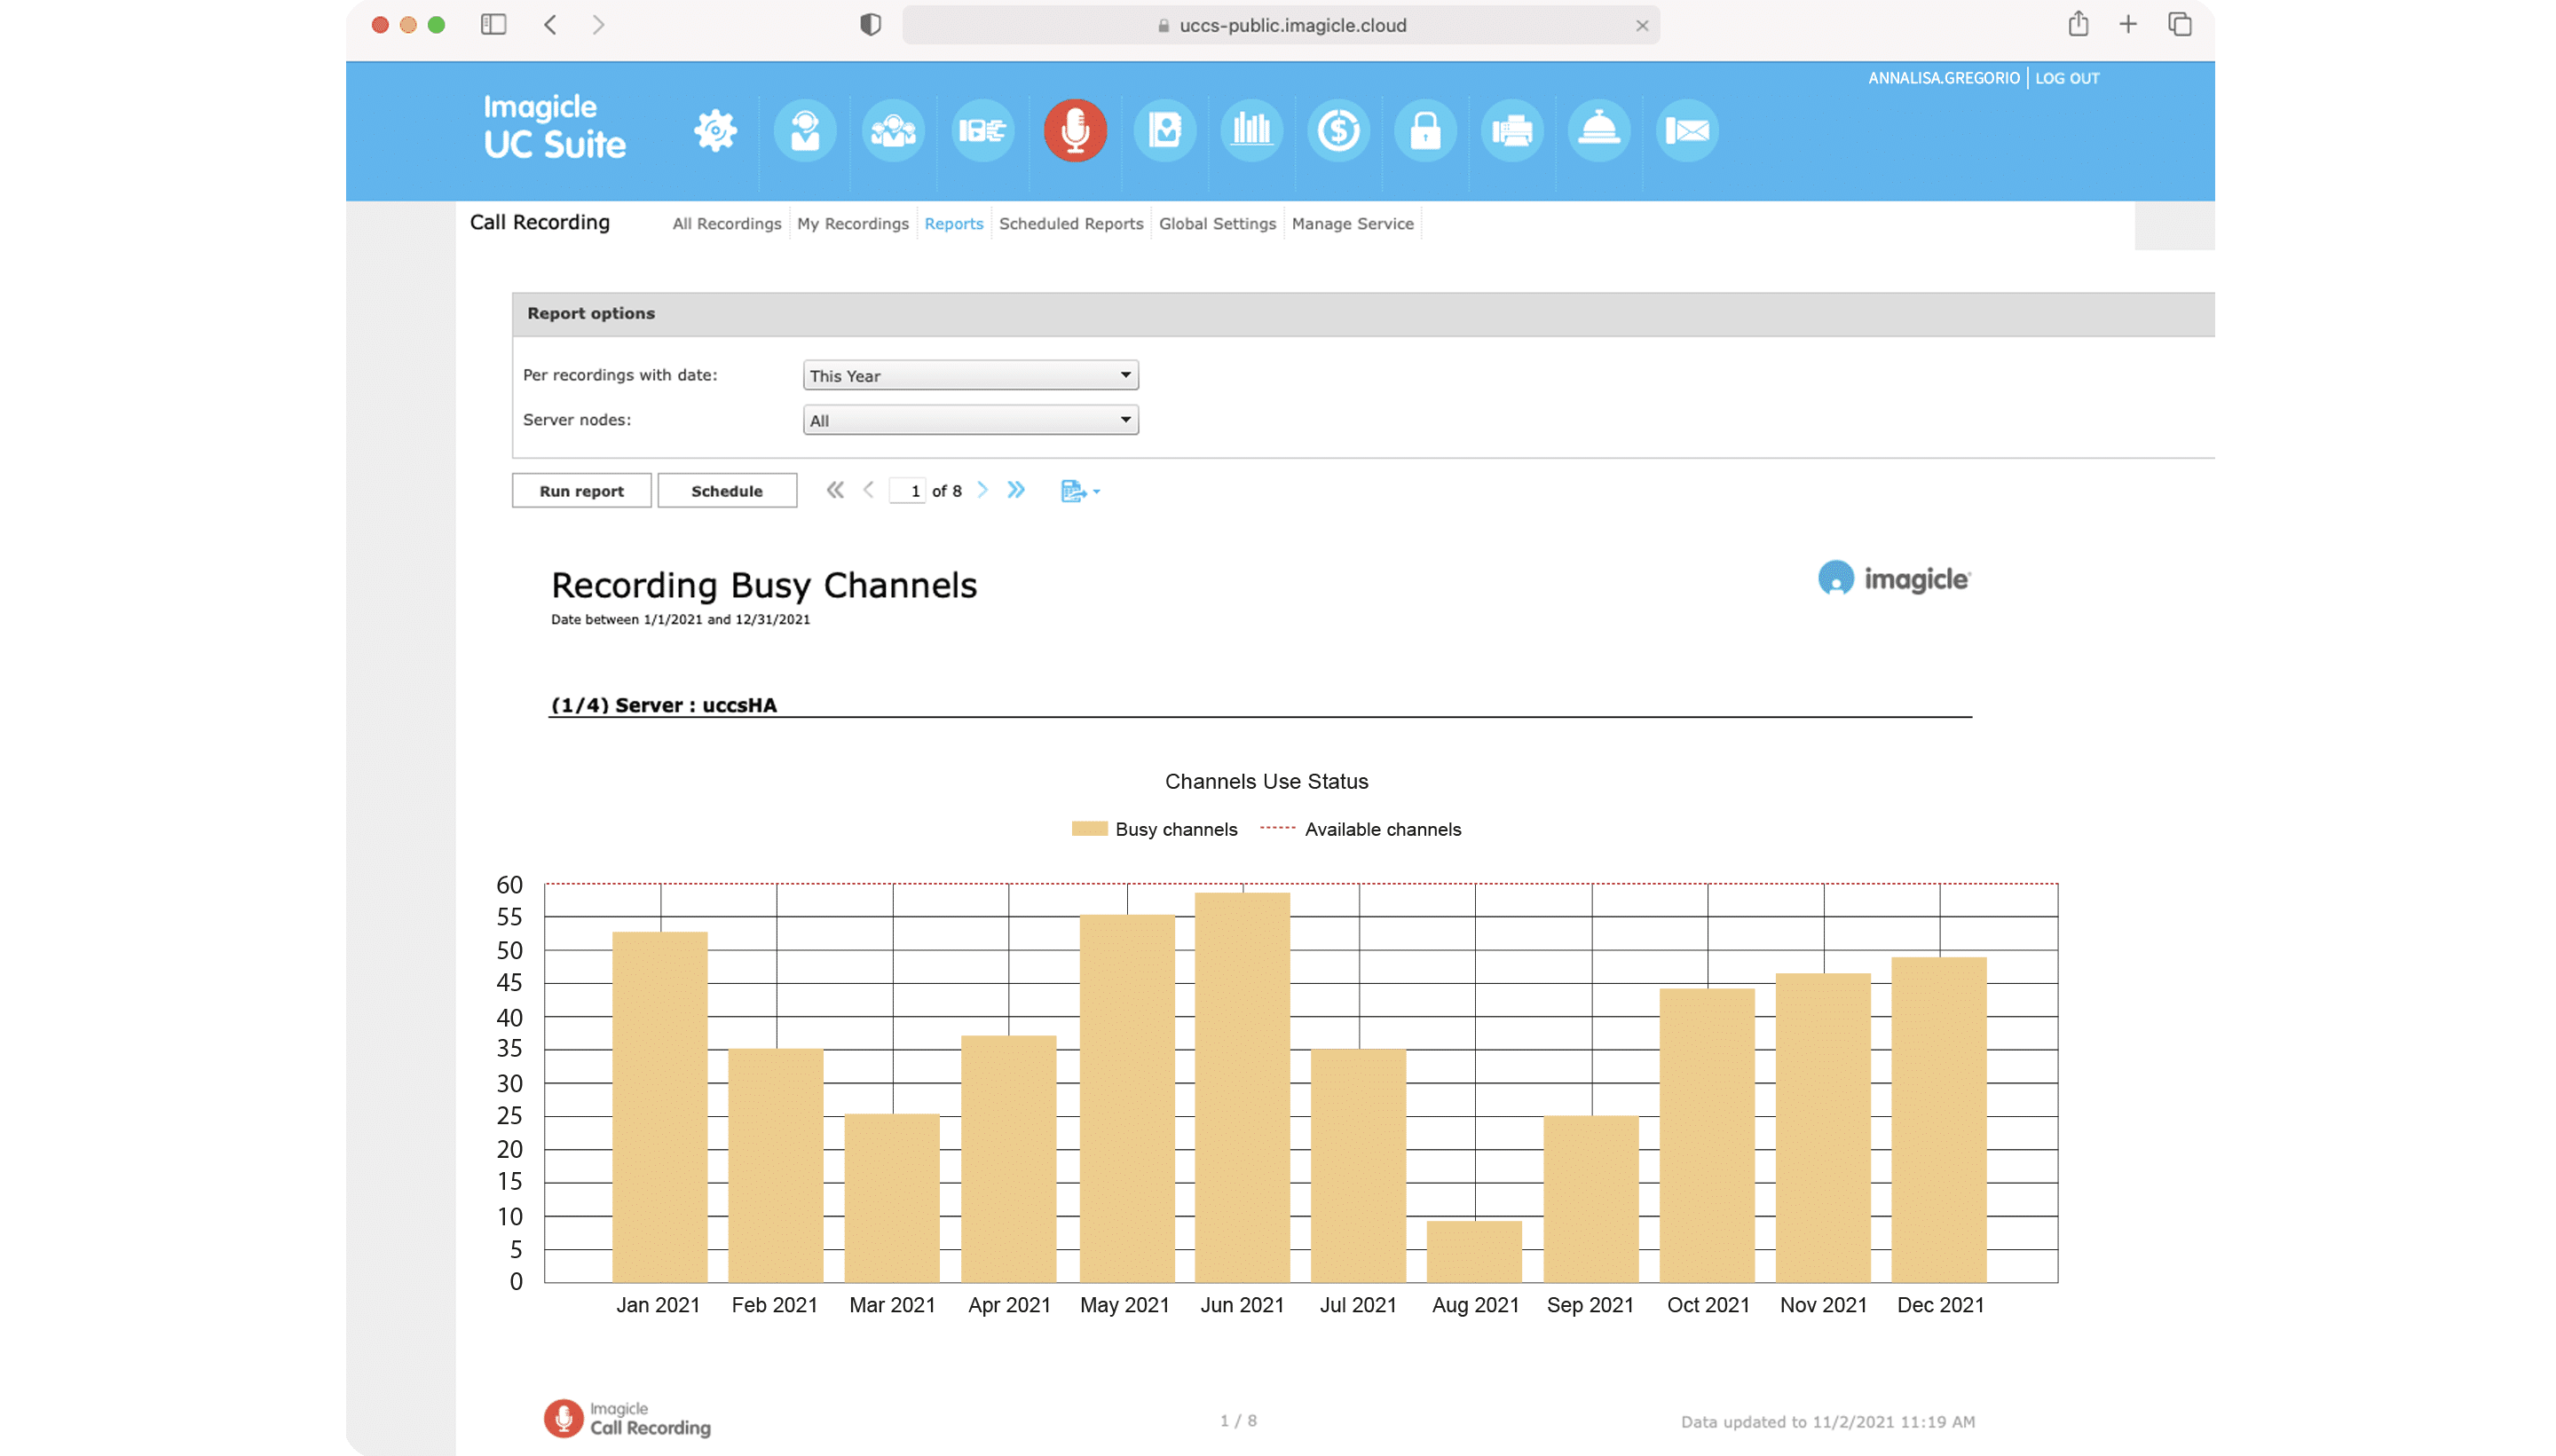This screenshot has width=2556, height=1456.
Task: Click the report page number field
Action: click(x=908, y=491)
